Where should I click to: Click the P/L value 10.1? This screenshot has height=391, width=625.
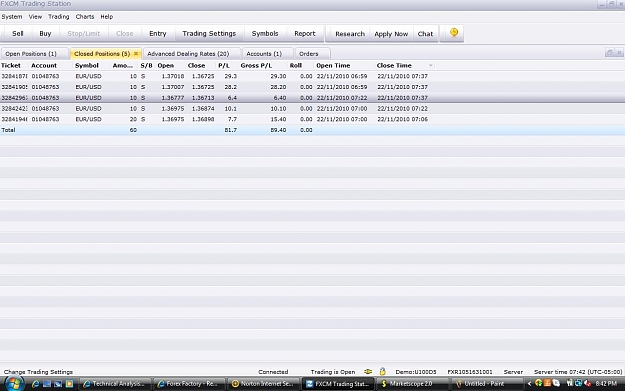coord(230,108)
